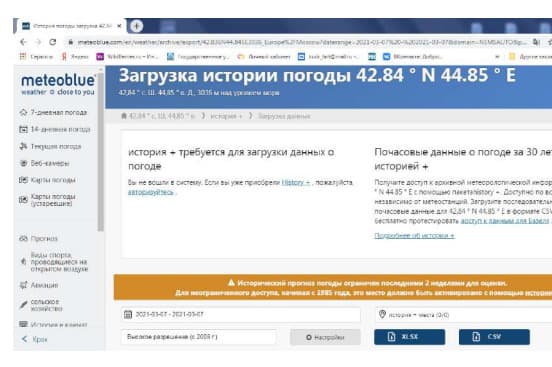Expand hidden bookmarks overflow arrow
Viewport: 552px width, 367px height.
497,56
